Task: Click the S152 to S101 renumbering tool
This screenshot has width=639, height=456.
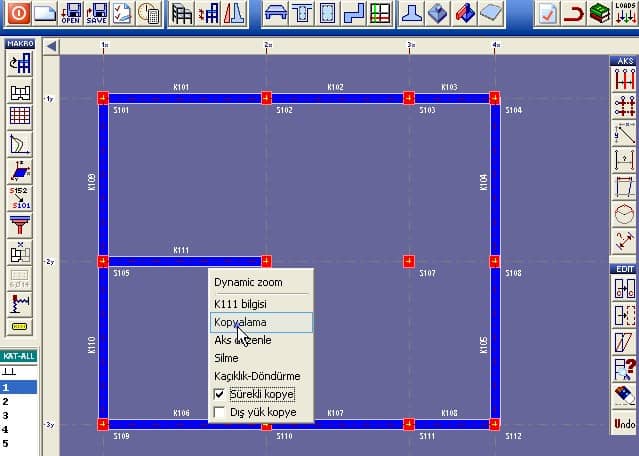Action: click(19, 196)
